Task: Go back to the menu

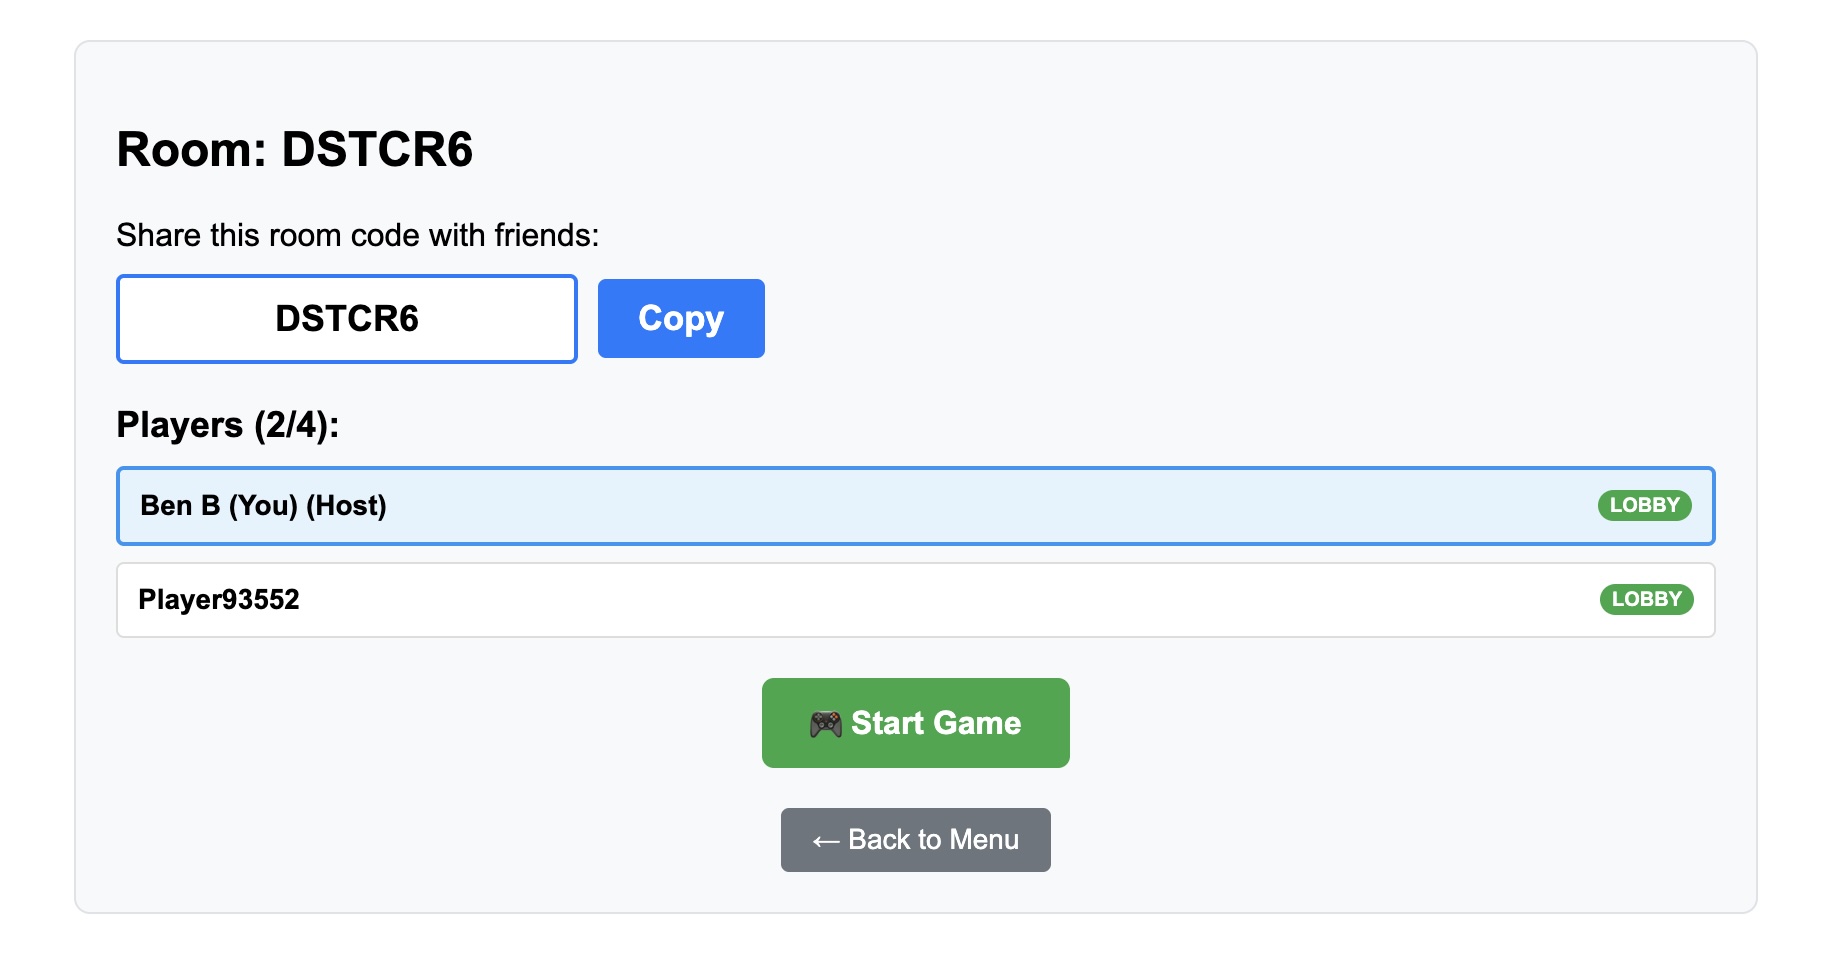Action: tap(915, 840)
